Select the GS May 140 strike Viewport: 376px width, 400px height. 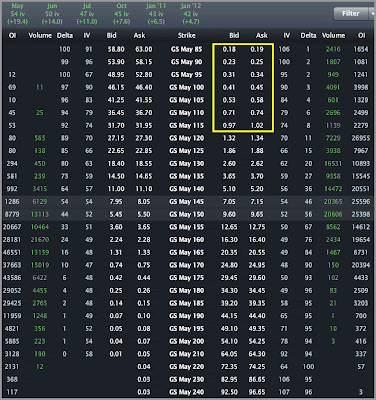pyautogui.click(x=187, y=189)
